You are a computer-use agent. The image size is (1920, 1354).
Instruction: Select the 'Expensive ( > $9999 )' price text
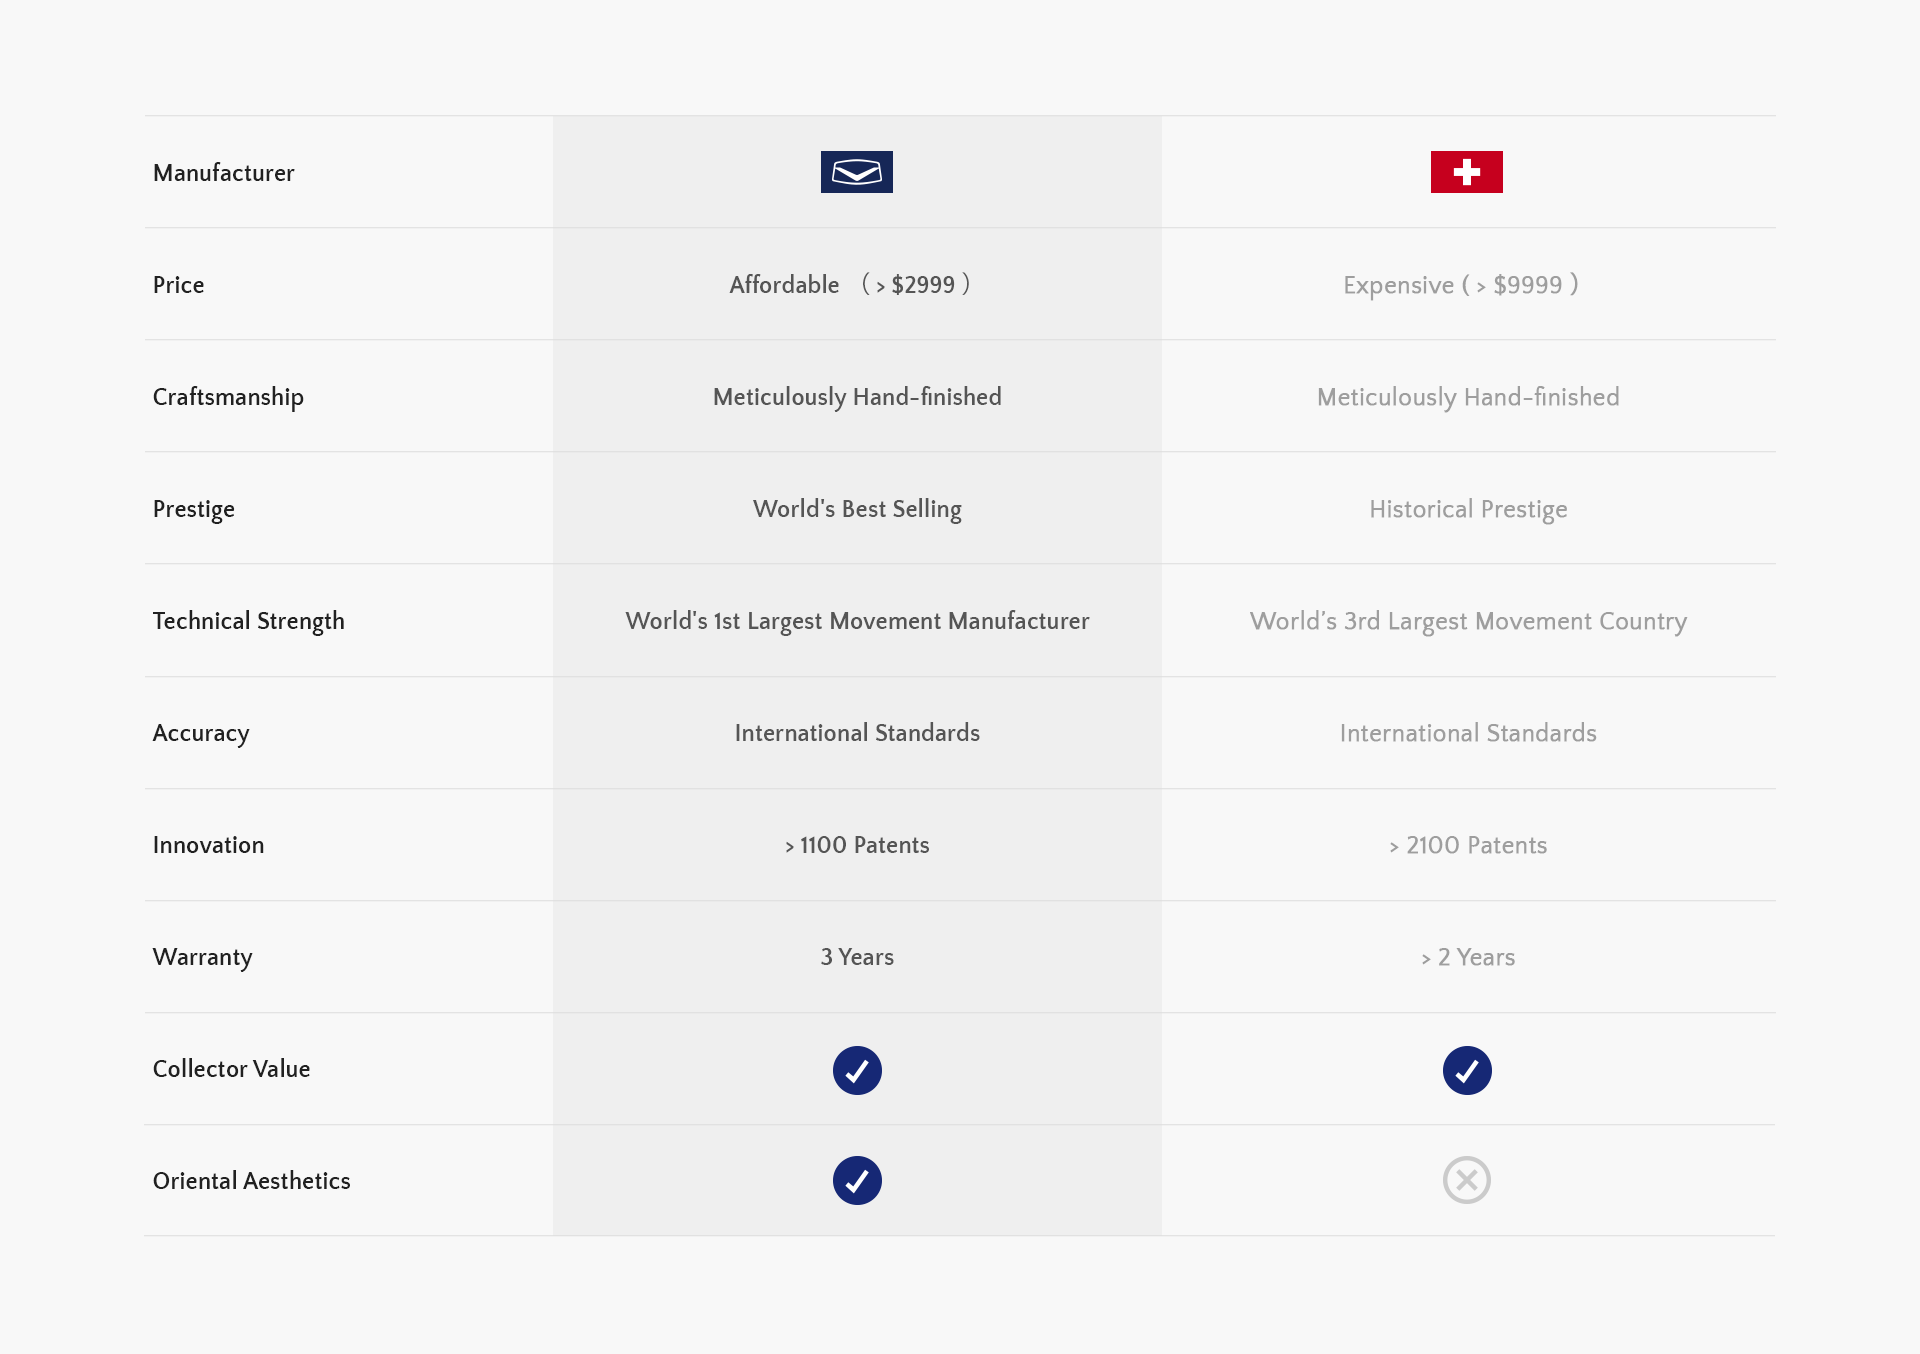click(x=1461, y=285)
